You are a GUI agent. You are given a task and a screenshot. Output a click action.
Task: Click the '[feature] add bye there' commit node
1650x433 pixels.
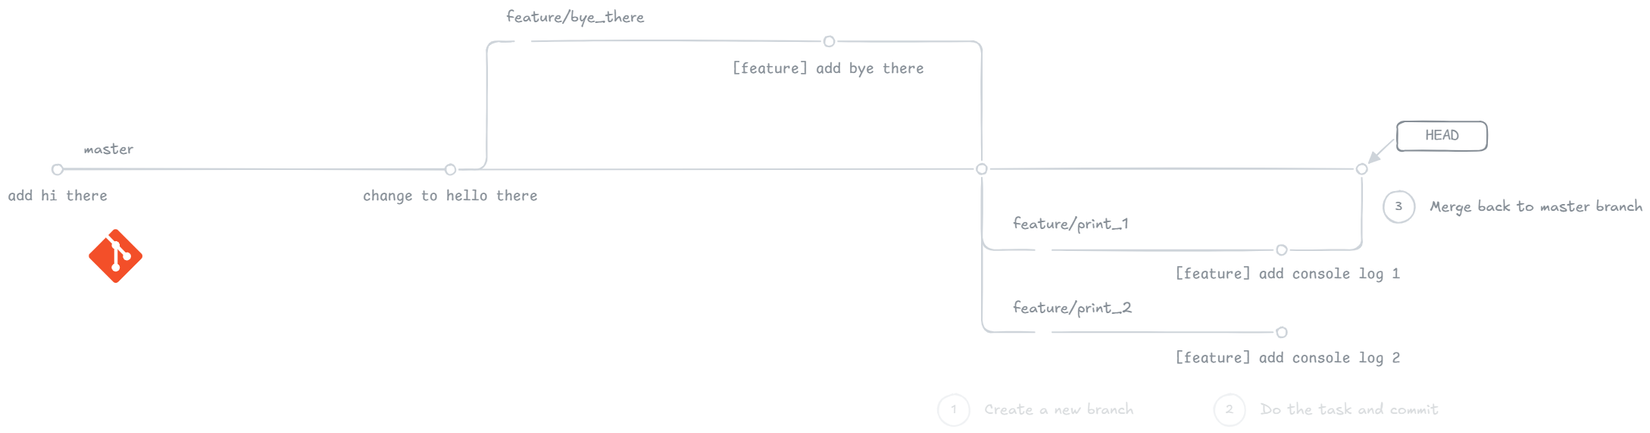tap(829, 42)
